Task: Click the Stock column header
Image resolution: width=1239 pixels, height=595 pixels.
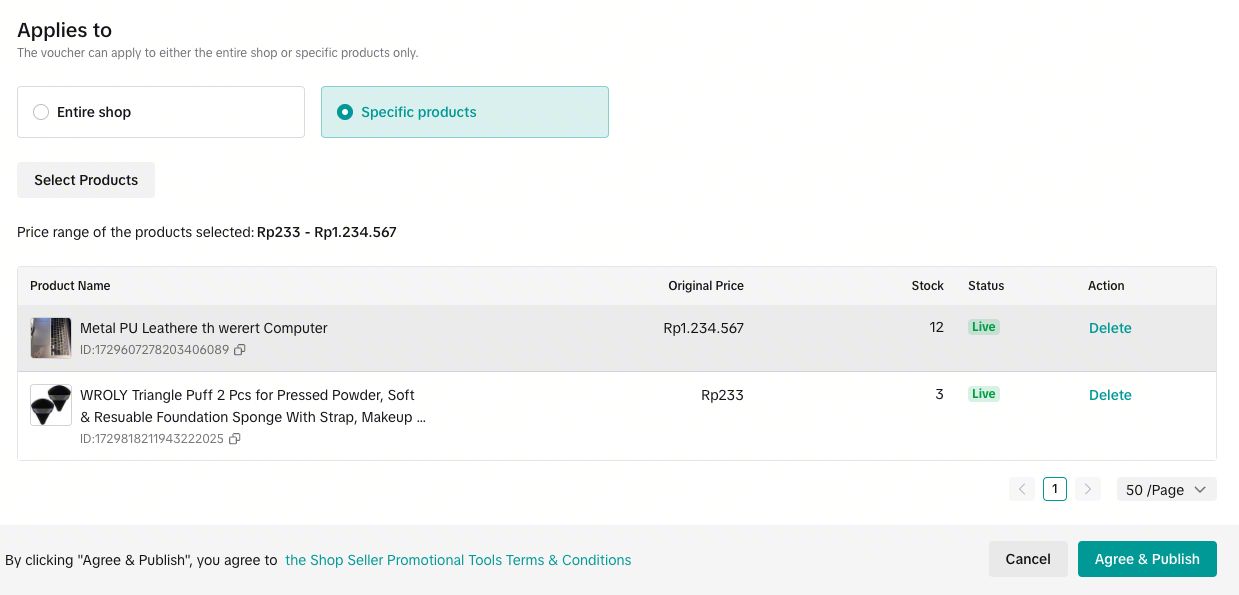Action: [x=927, y=286]
